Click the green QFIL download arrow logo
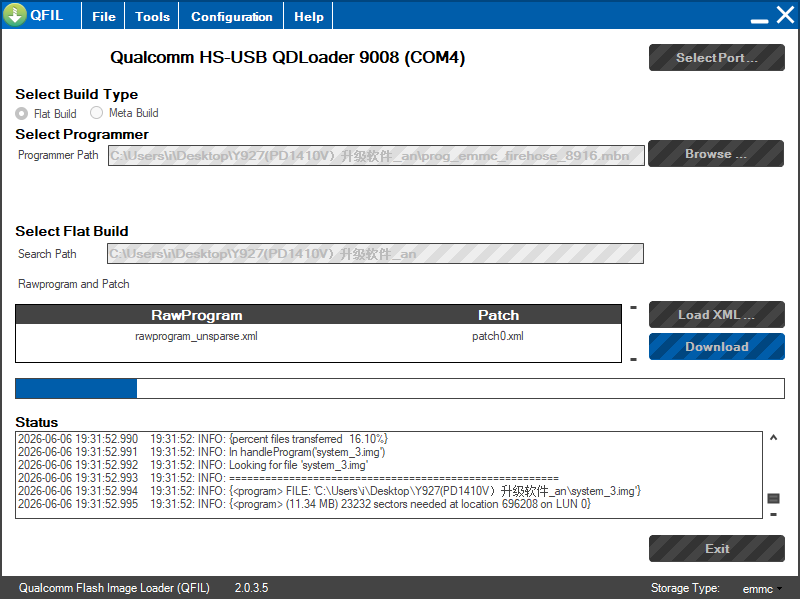This screenshot has height=599, width=800. (15, 14)
